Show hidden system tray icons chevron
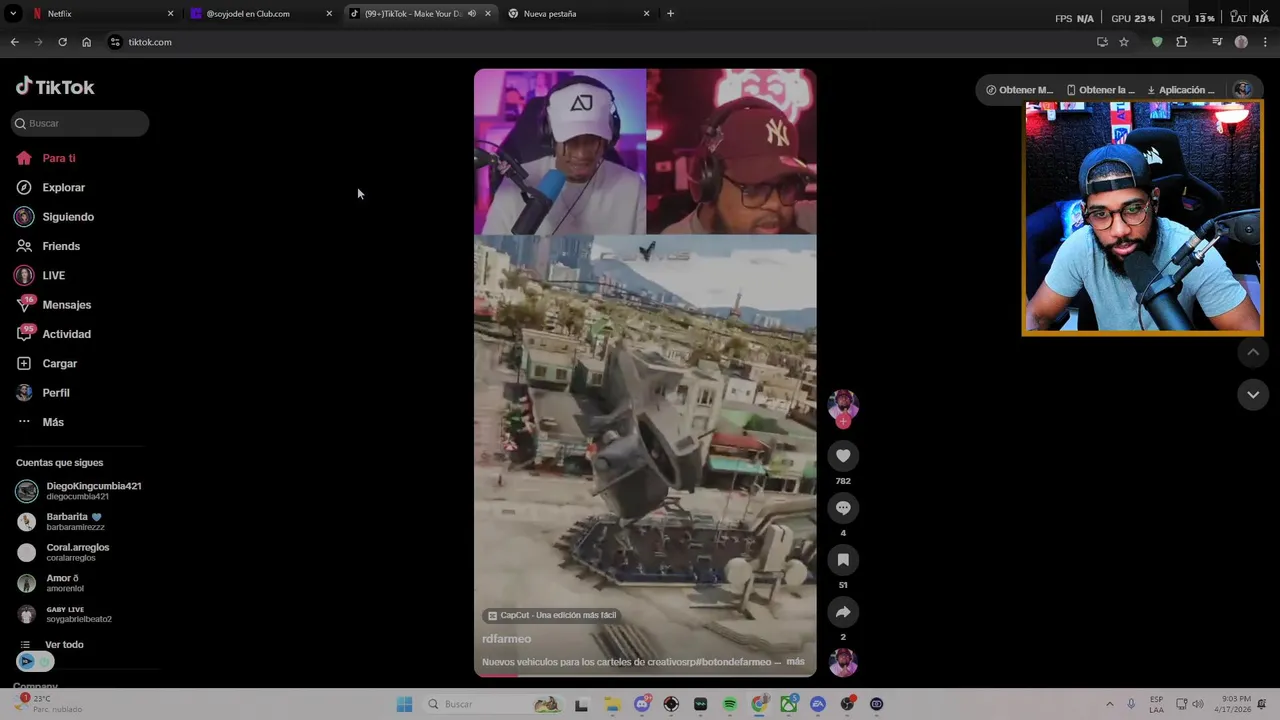Viewport: 1280px width, 720px height. (x=1109, y=704)
